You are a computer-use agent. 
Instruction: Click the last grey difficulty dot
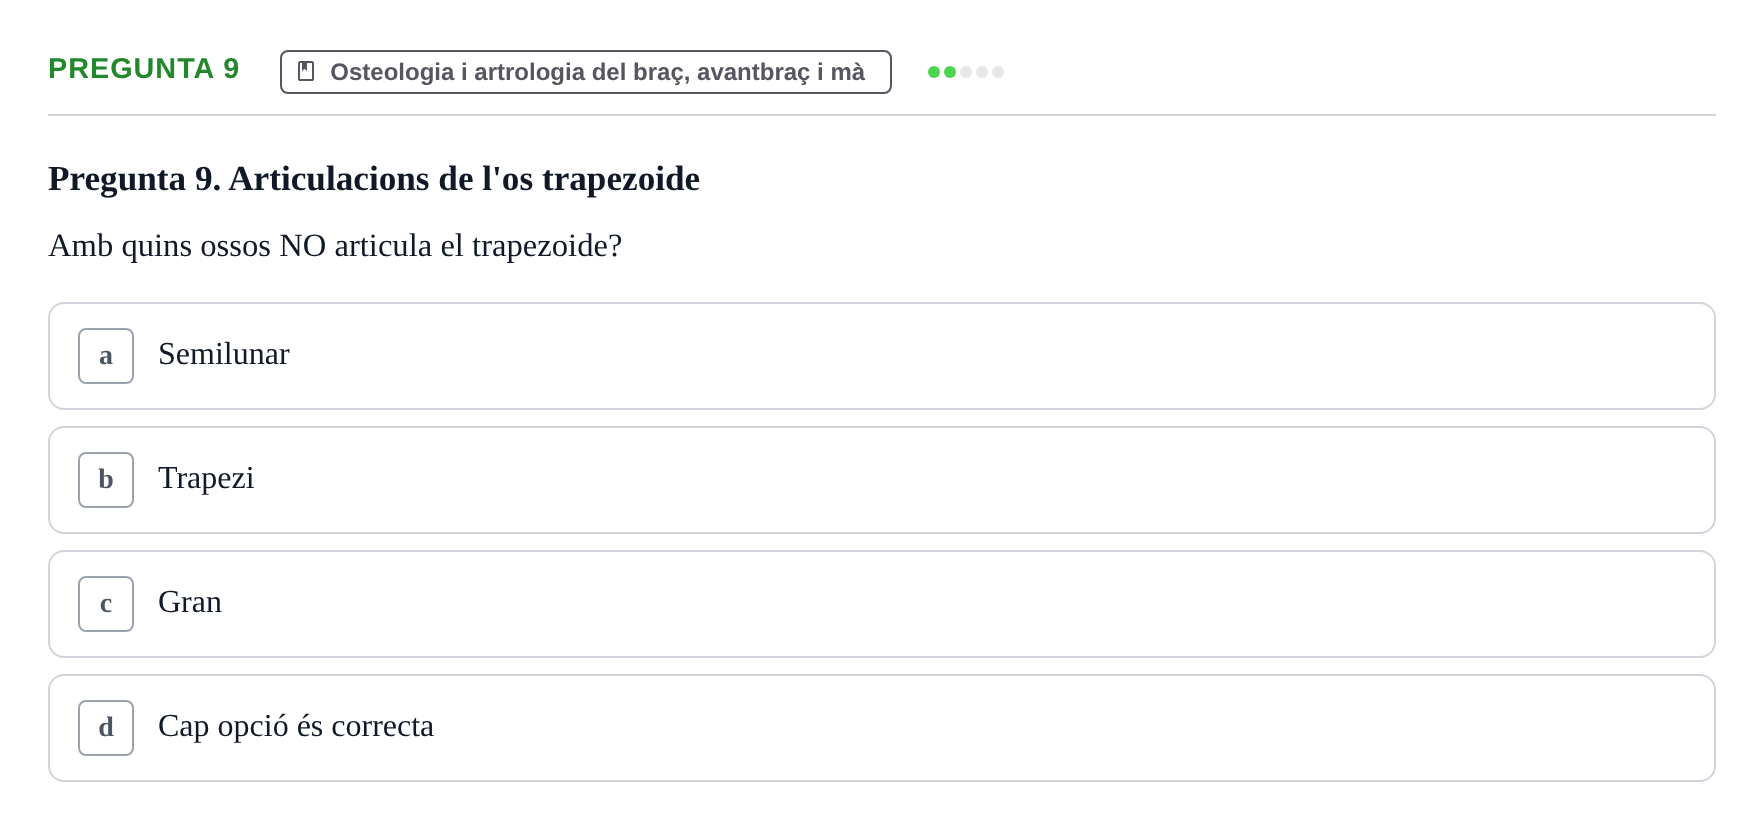click(998, 72)
